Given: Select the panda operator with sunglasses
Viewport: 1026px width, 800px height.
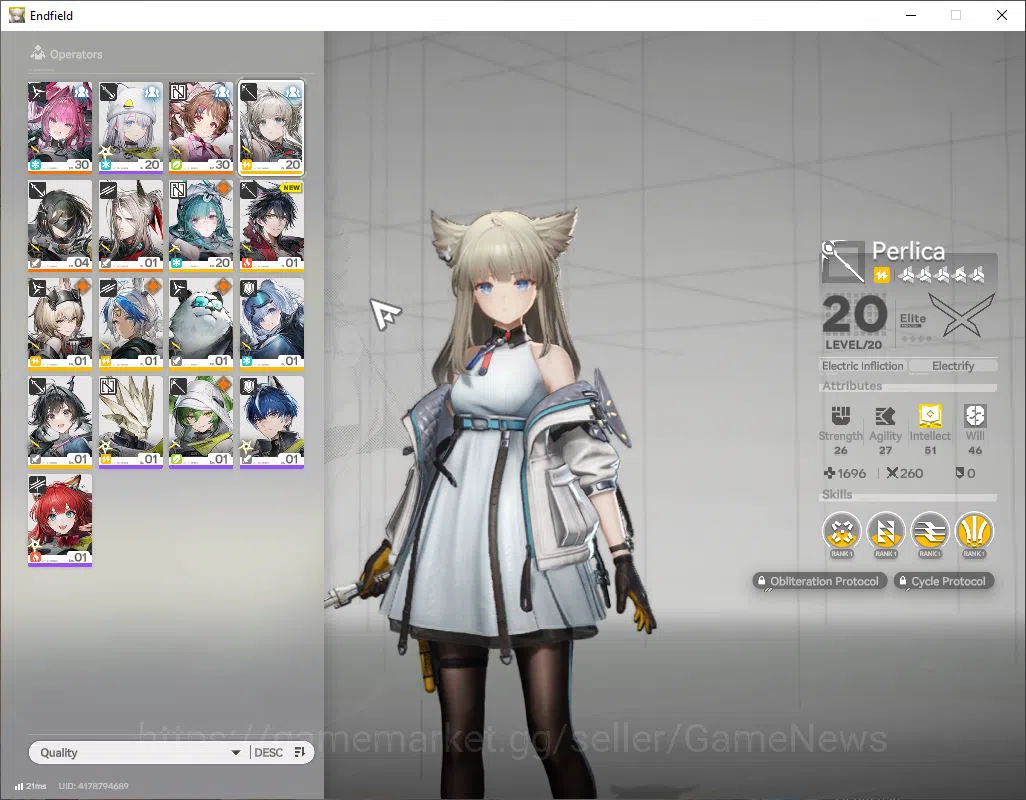Looking at the screenshot, I should (x=201, y=324).
